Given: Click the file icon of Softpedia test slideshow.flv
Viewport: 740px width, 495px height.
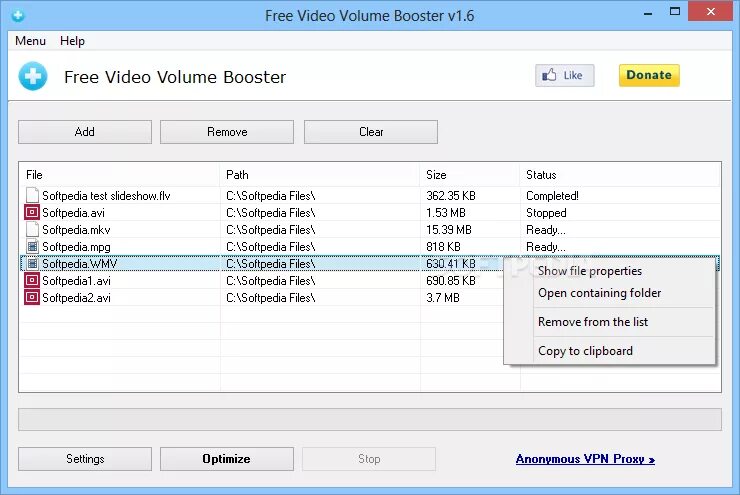Looking at the screenshot, I should click(32, 195).
